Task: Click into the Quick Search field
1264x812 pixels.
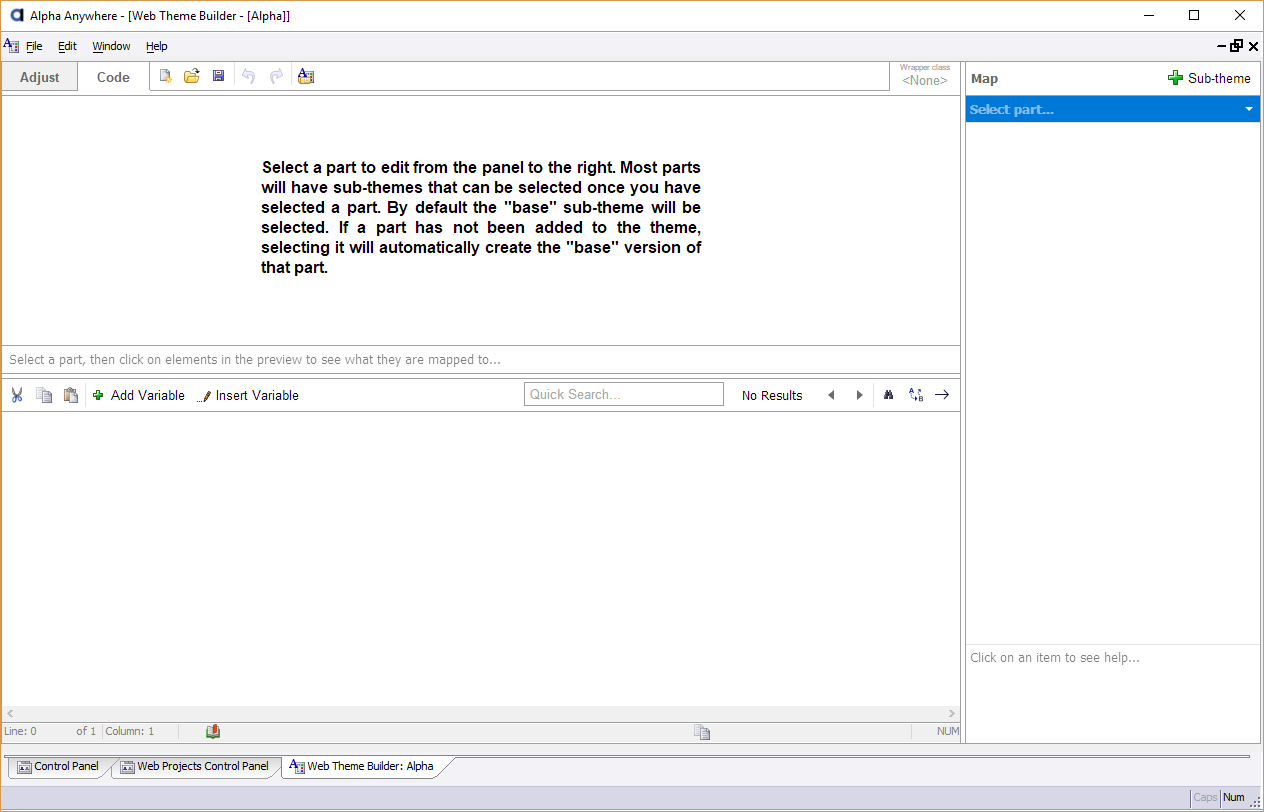Action: [x=624, y=394]
